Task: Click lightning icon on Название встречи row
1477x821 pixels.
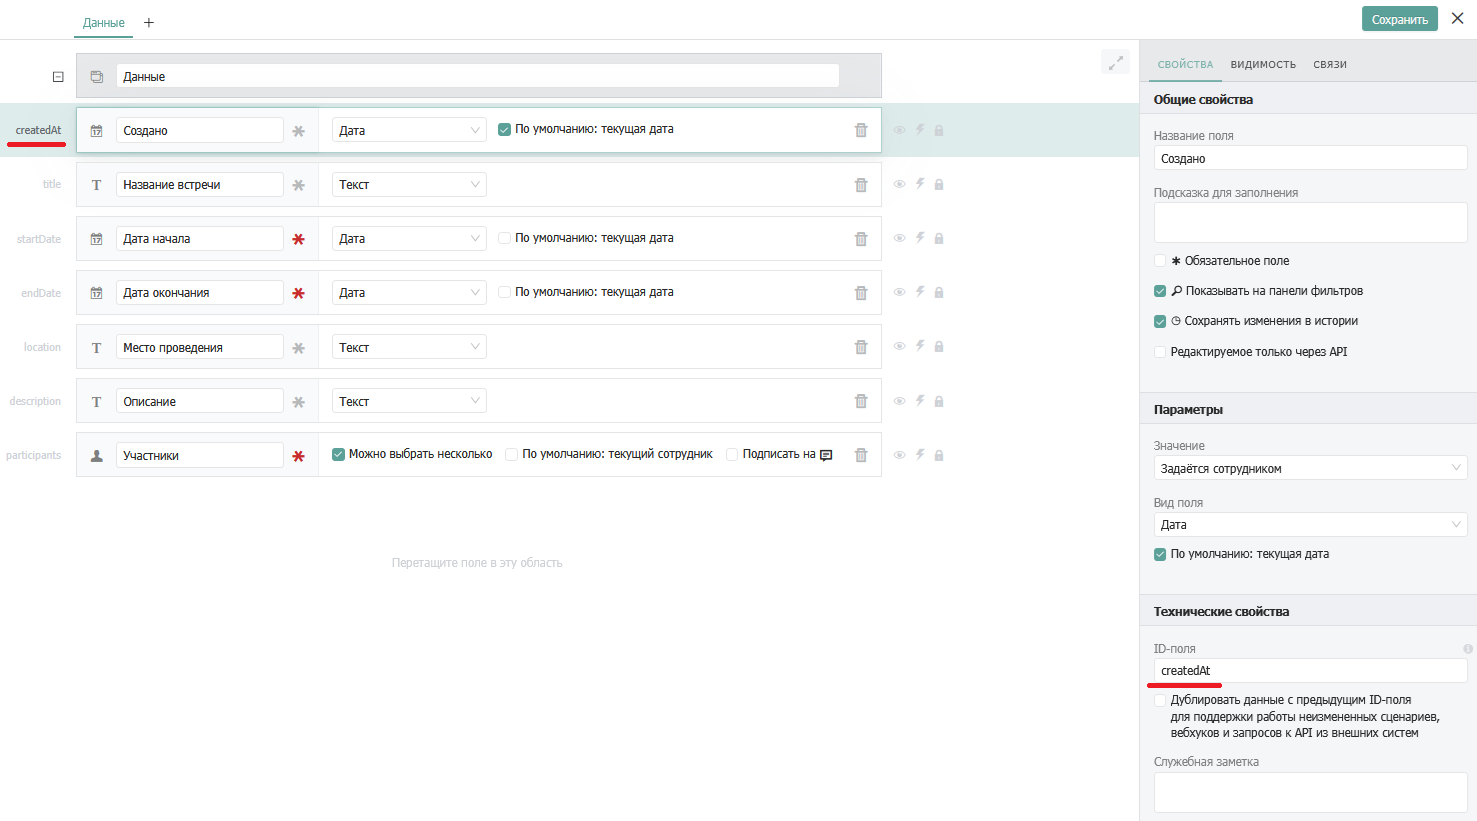Action: click(920, 184)
